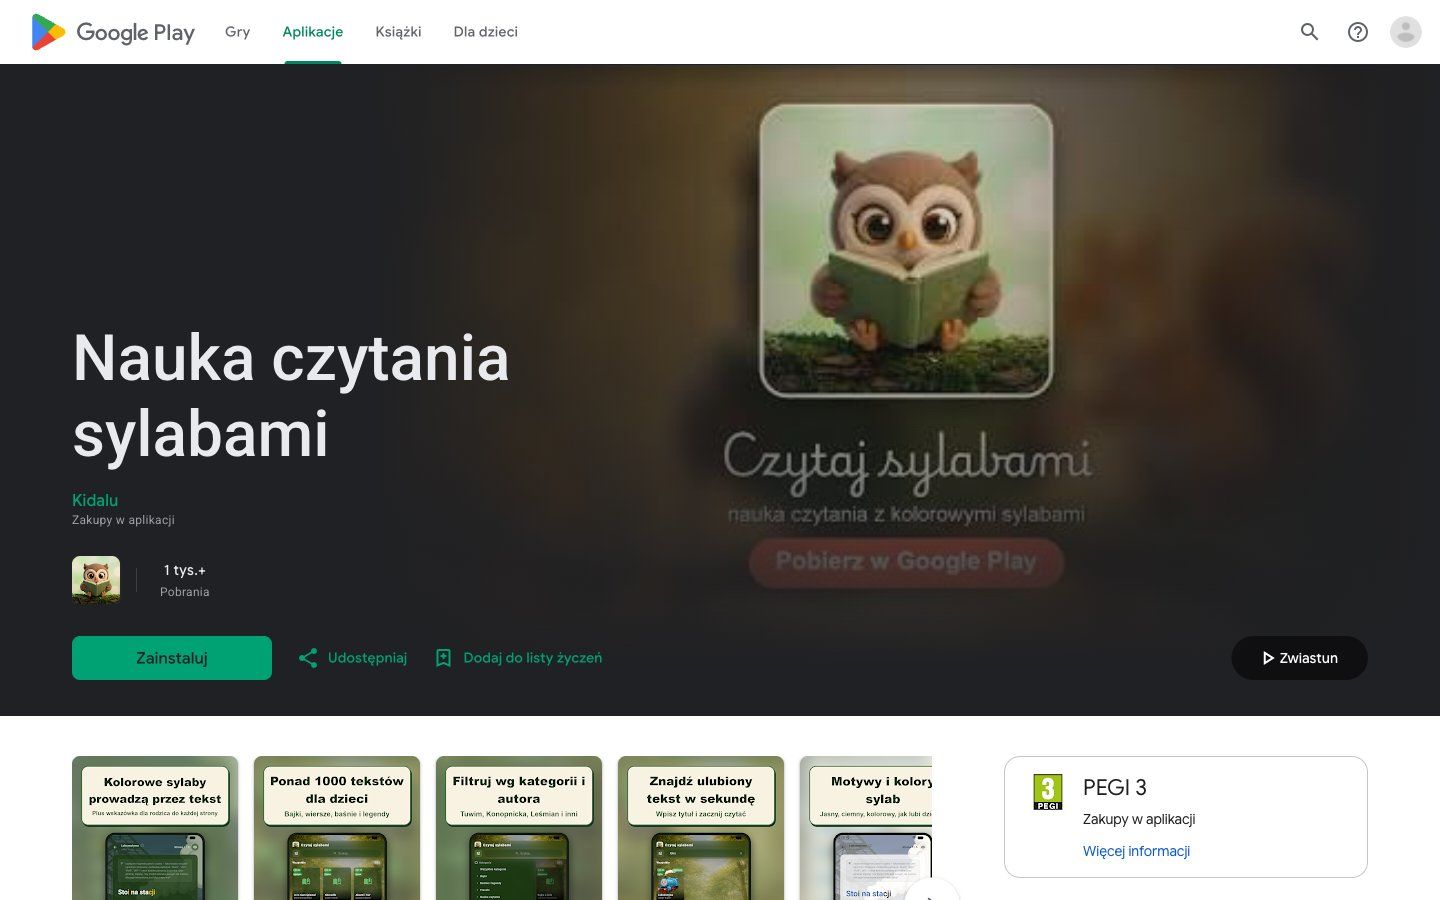Open the Filtruj wg kategorii screenshot

(519, 828)
